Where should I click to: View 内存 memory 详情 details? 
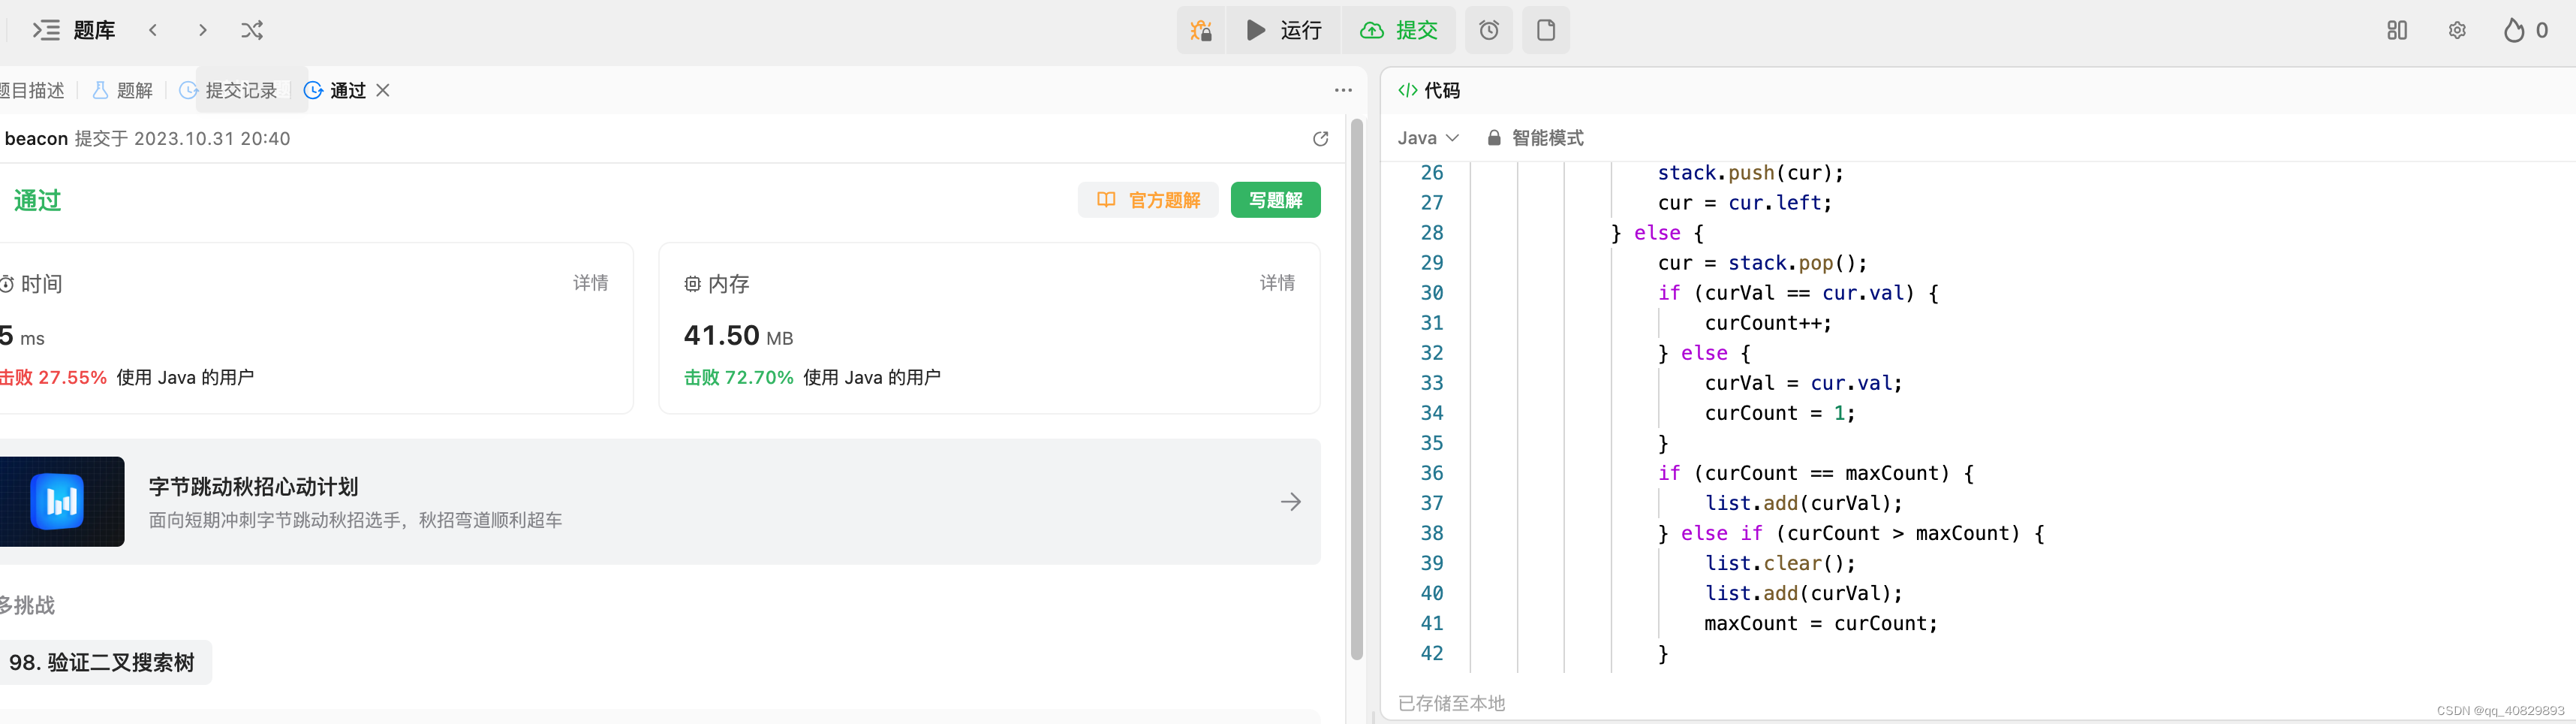(x=1277, y=283)
